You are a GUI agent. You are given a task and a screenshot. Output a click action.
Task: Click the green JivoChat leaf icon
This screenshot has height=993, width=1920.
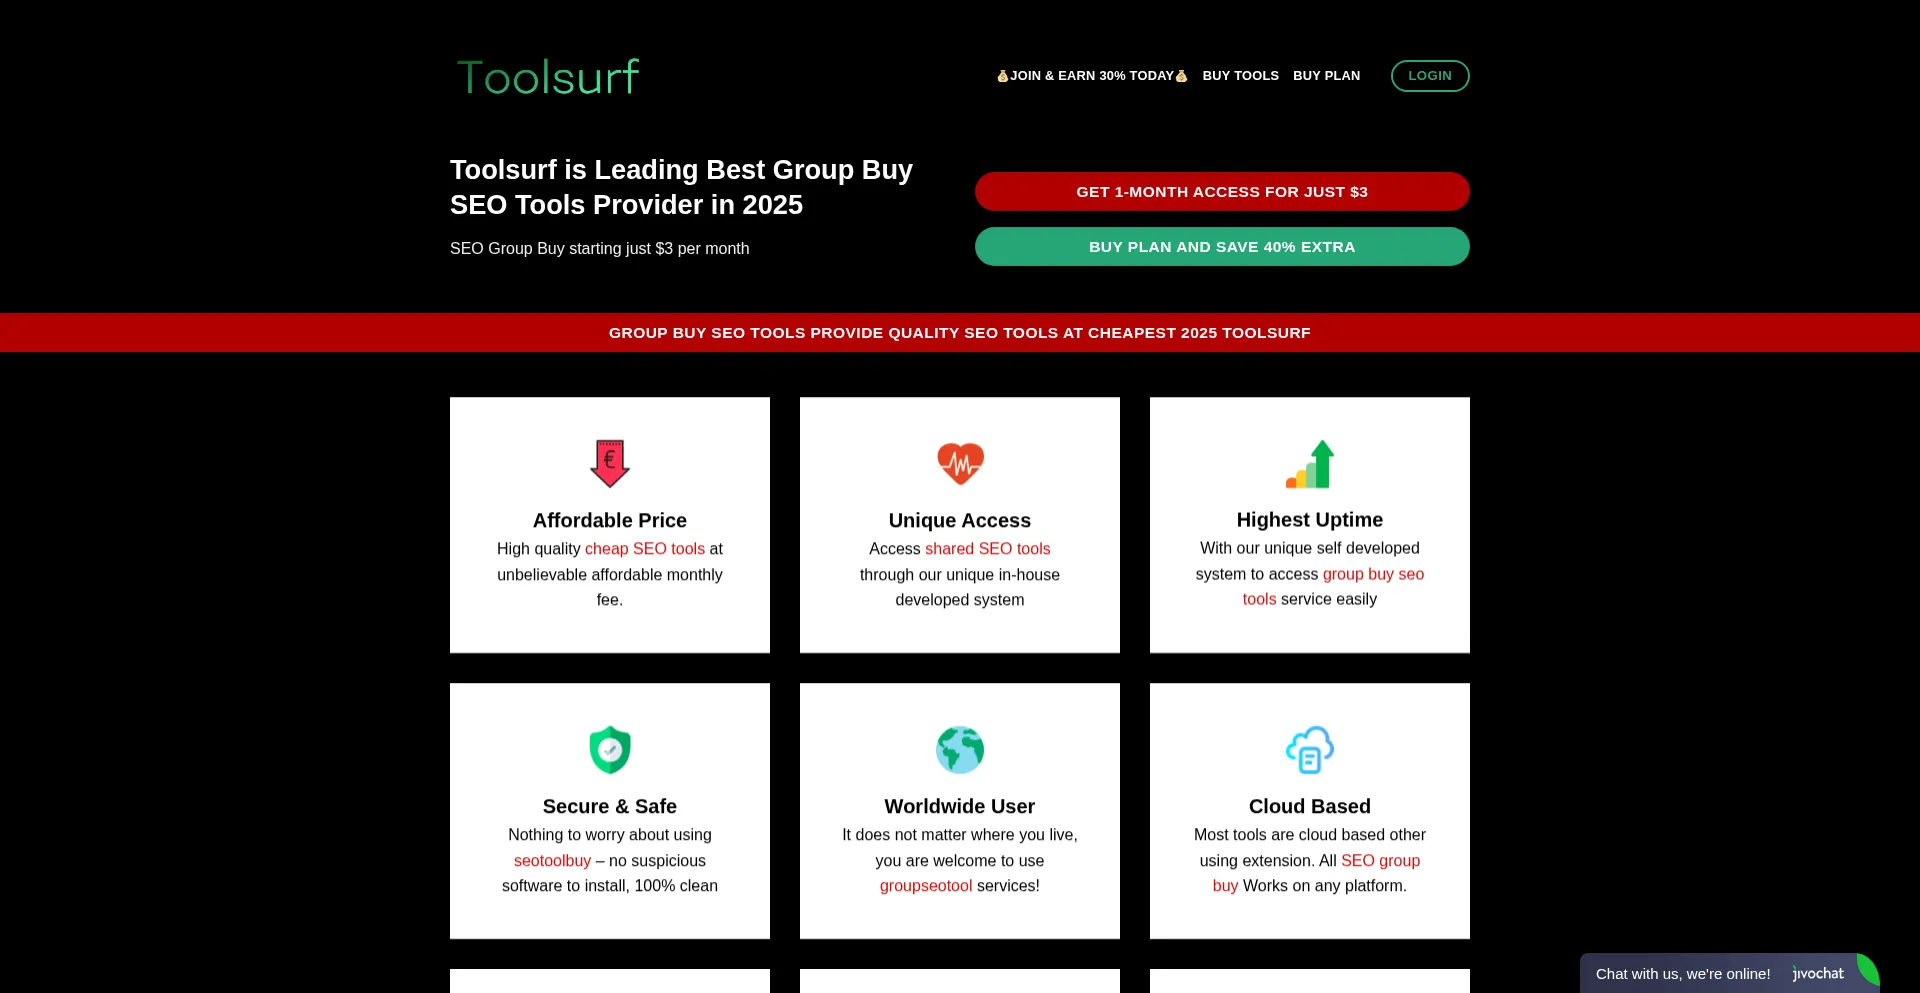pos(1866,971)
